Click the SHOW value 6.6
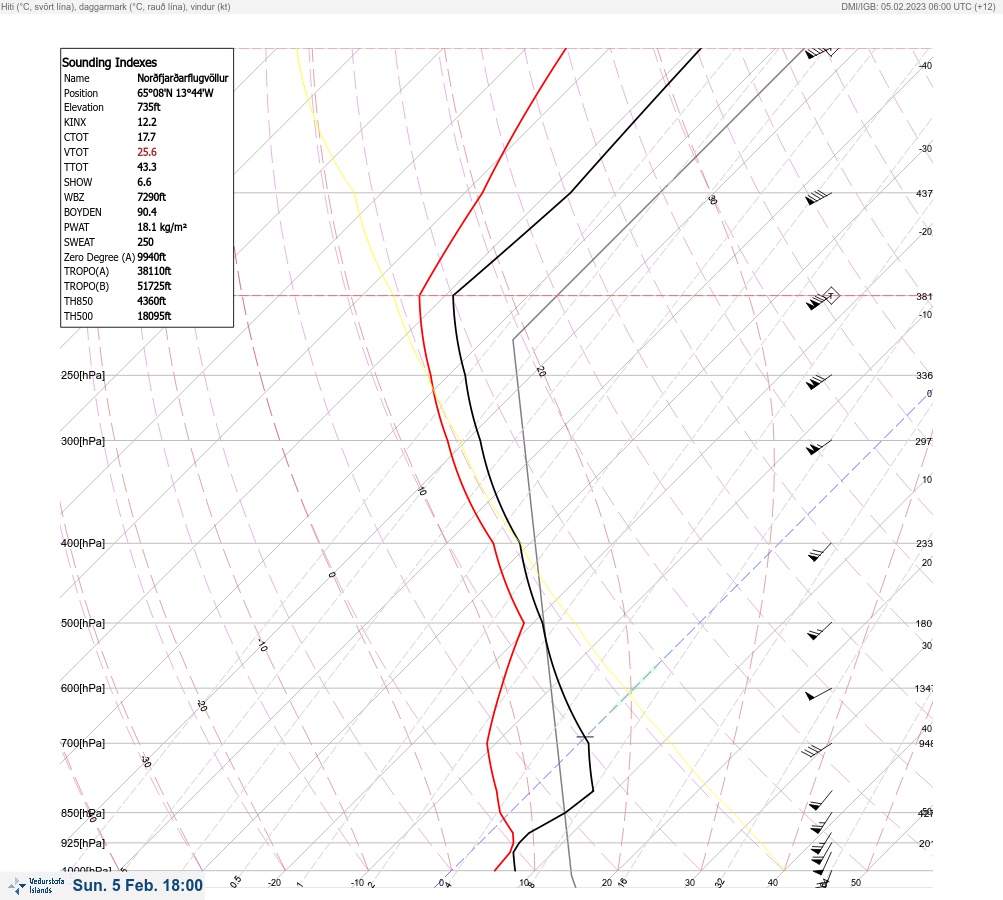The width and height of the screenshot is (1003, 900). click(144, 182)
